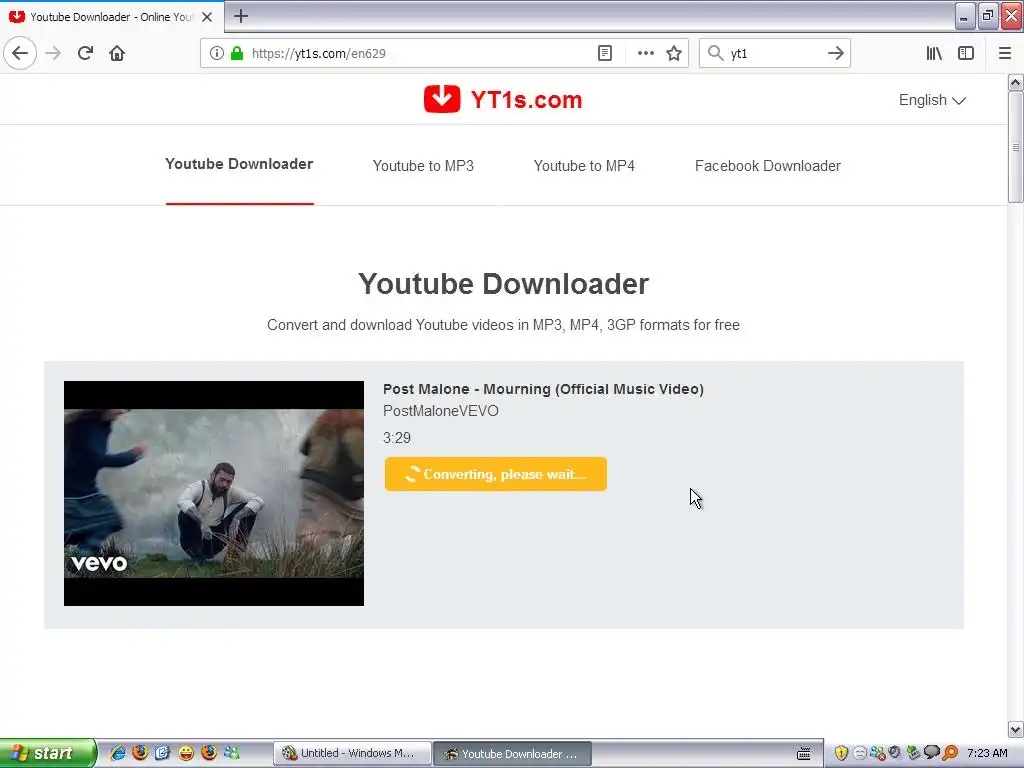Click the YT1s.com logo

(x=503, y=99)
